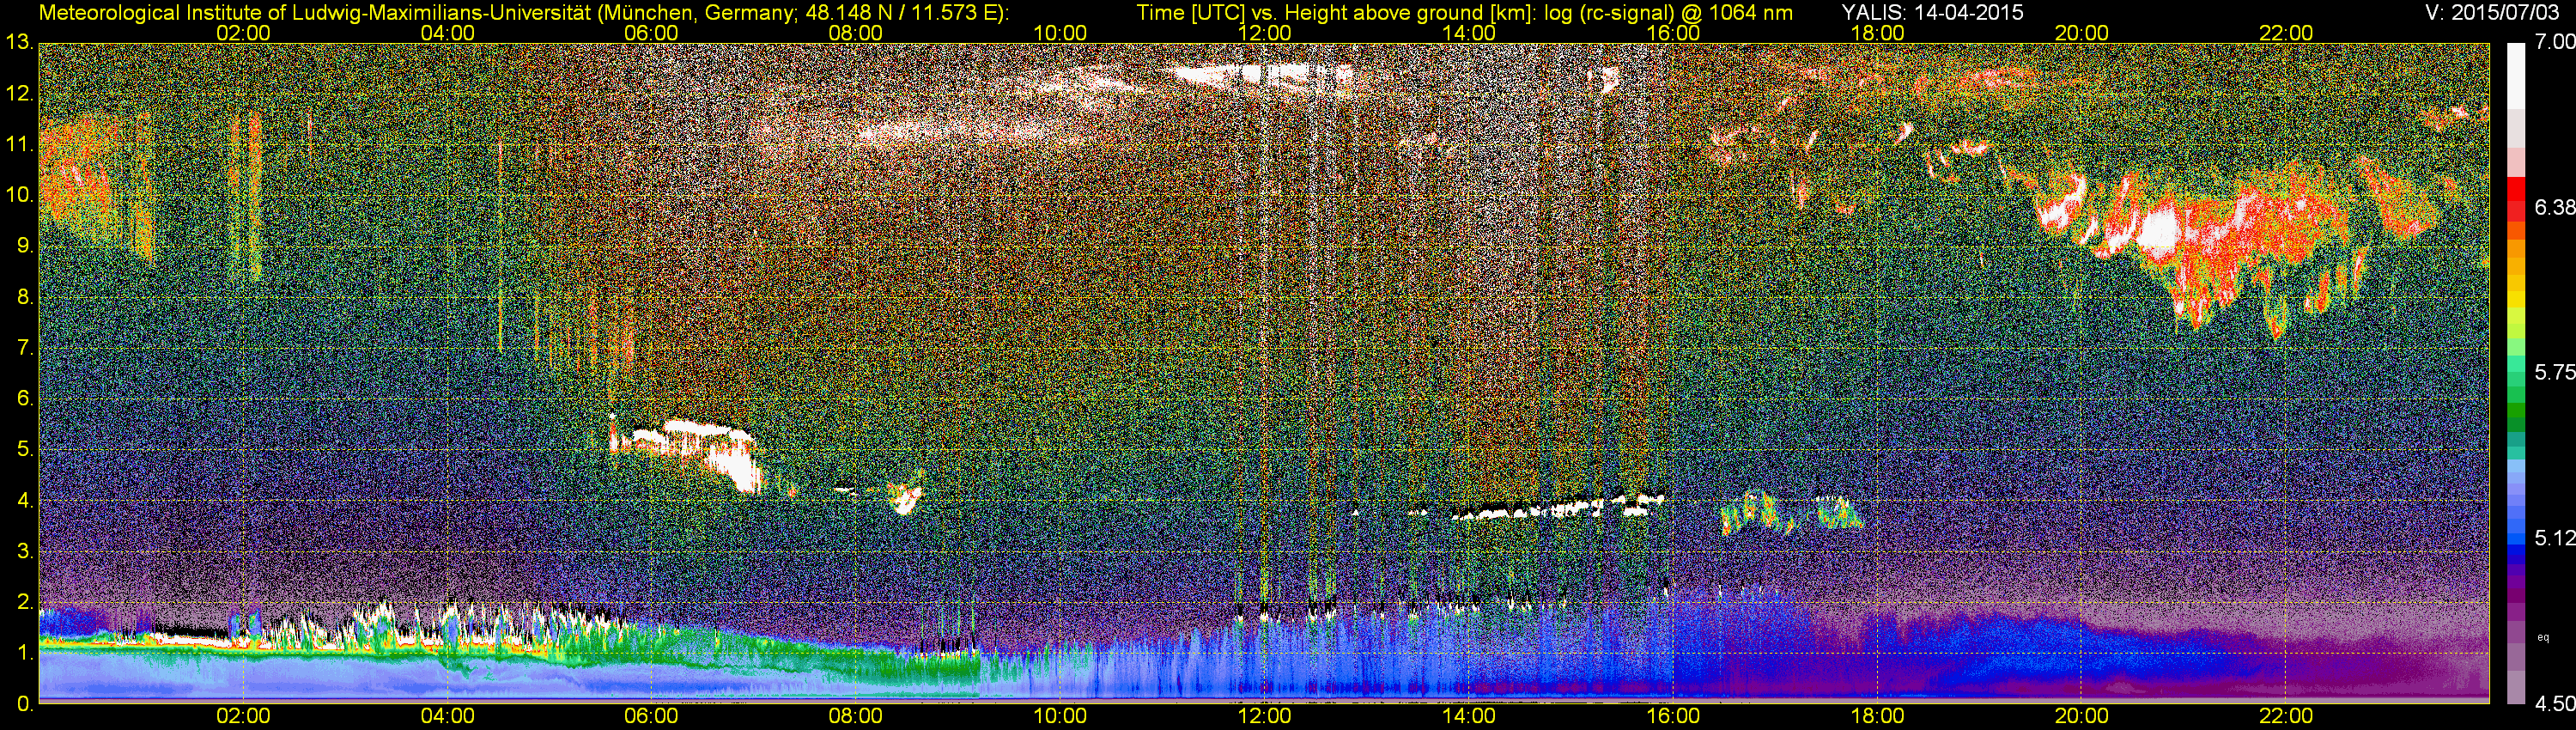The height and width of the screenshot is (730, 2576).
Task: Click the 04:00 label on the bottom time axis
Action: coord(448,716)
